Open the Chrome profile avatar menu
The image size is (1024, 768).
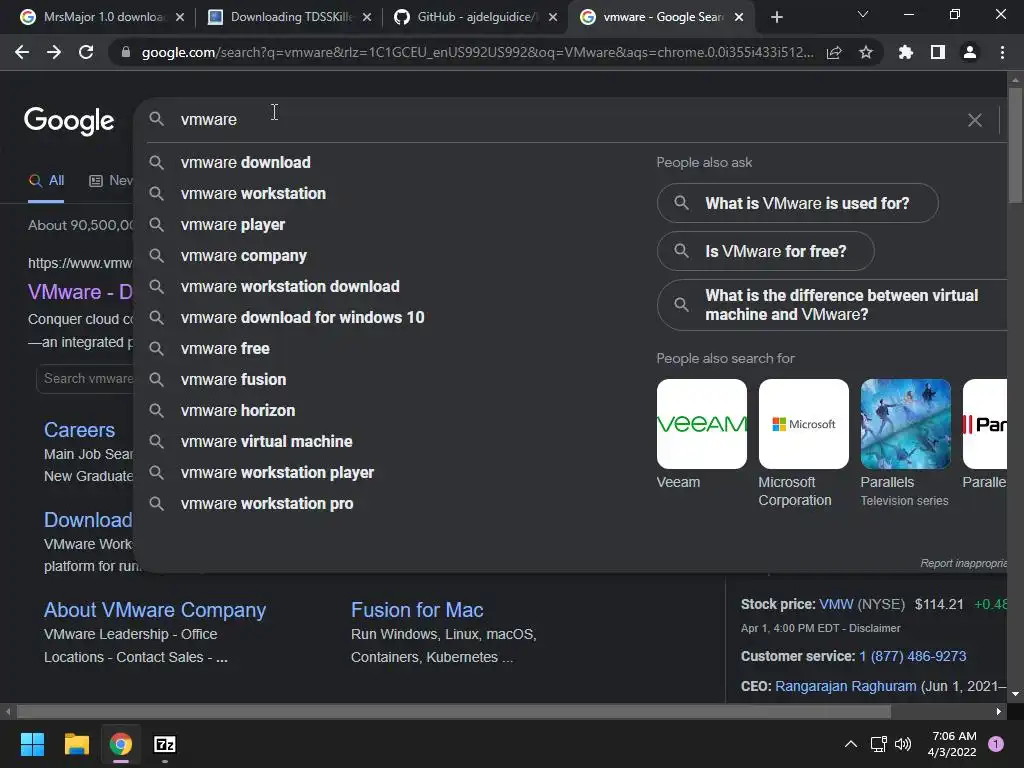pyautogui.click(x=970, y=52)
